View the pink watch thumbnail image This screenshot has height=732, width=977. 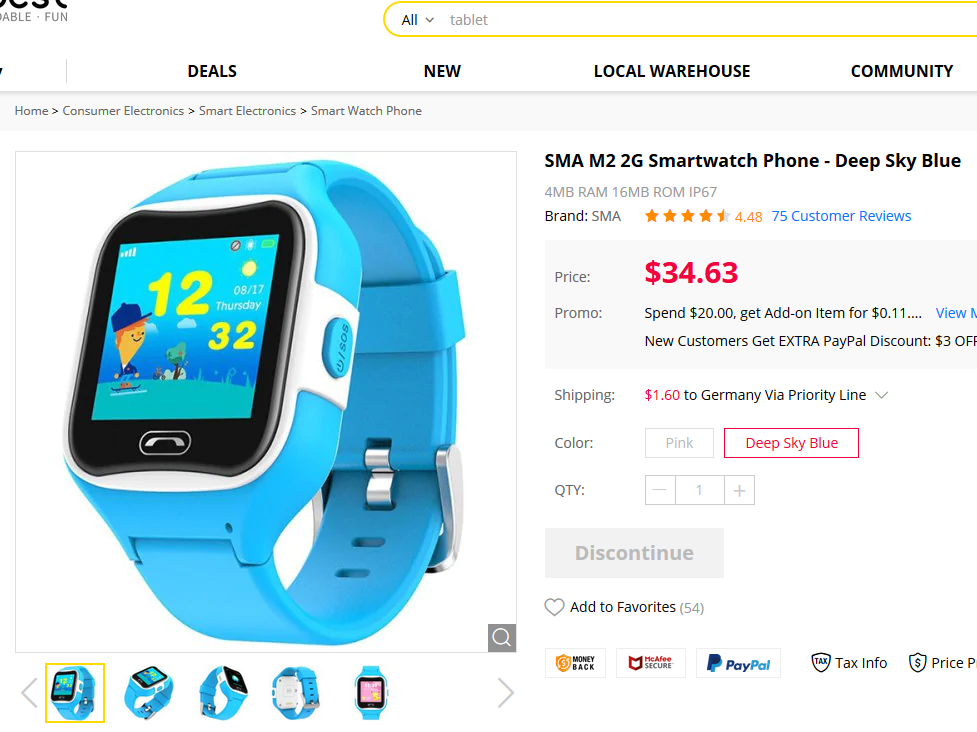click(371, 692)
